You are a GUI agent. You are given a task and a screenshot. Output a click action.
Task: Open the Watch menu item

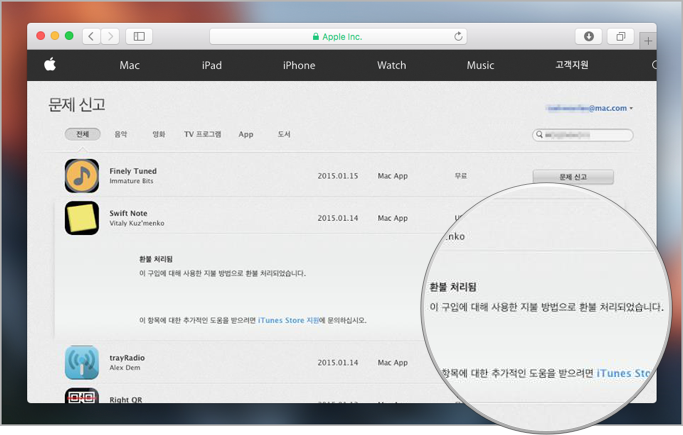point(391,65)
